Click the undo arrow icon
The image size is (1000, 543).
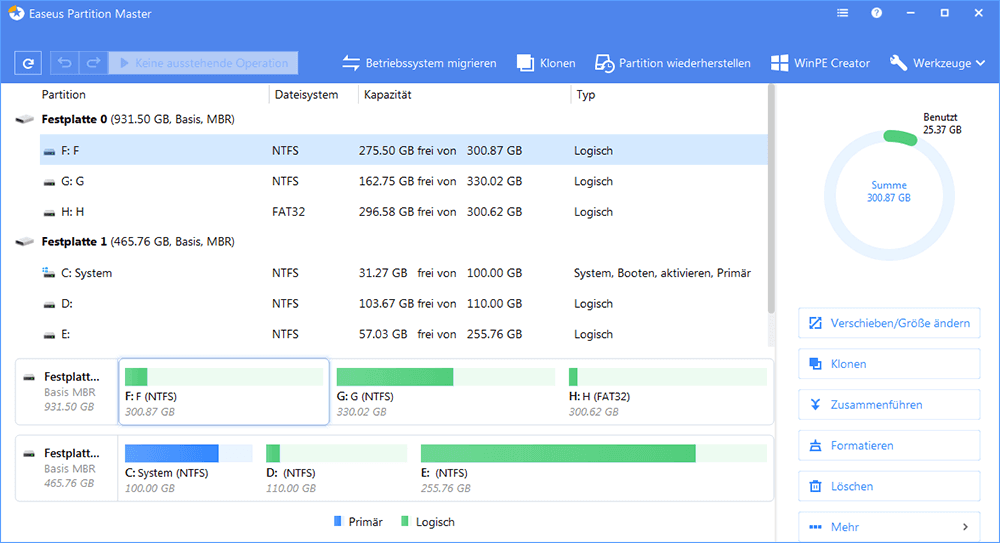[64, 63]
